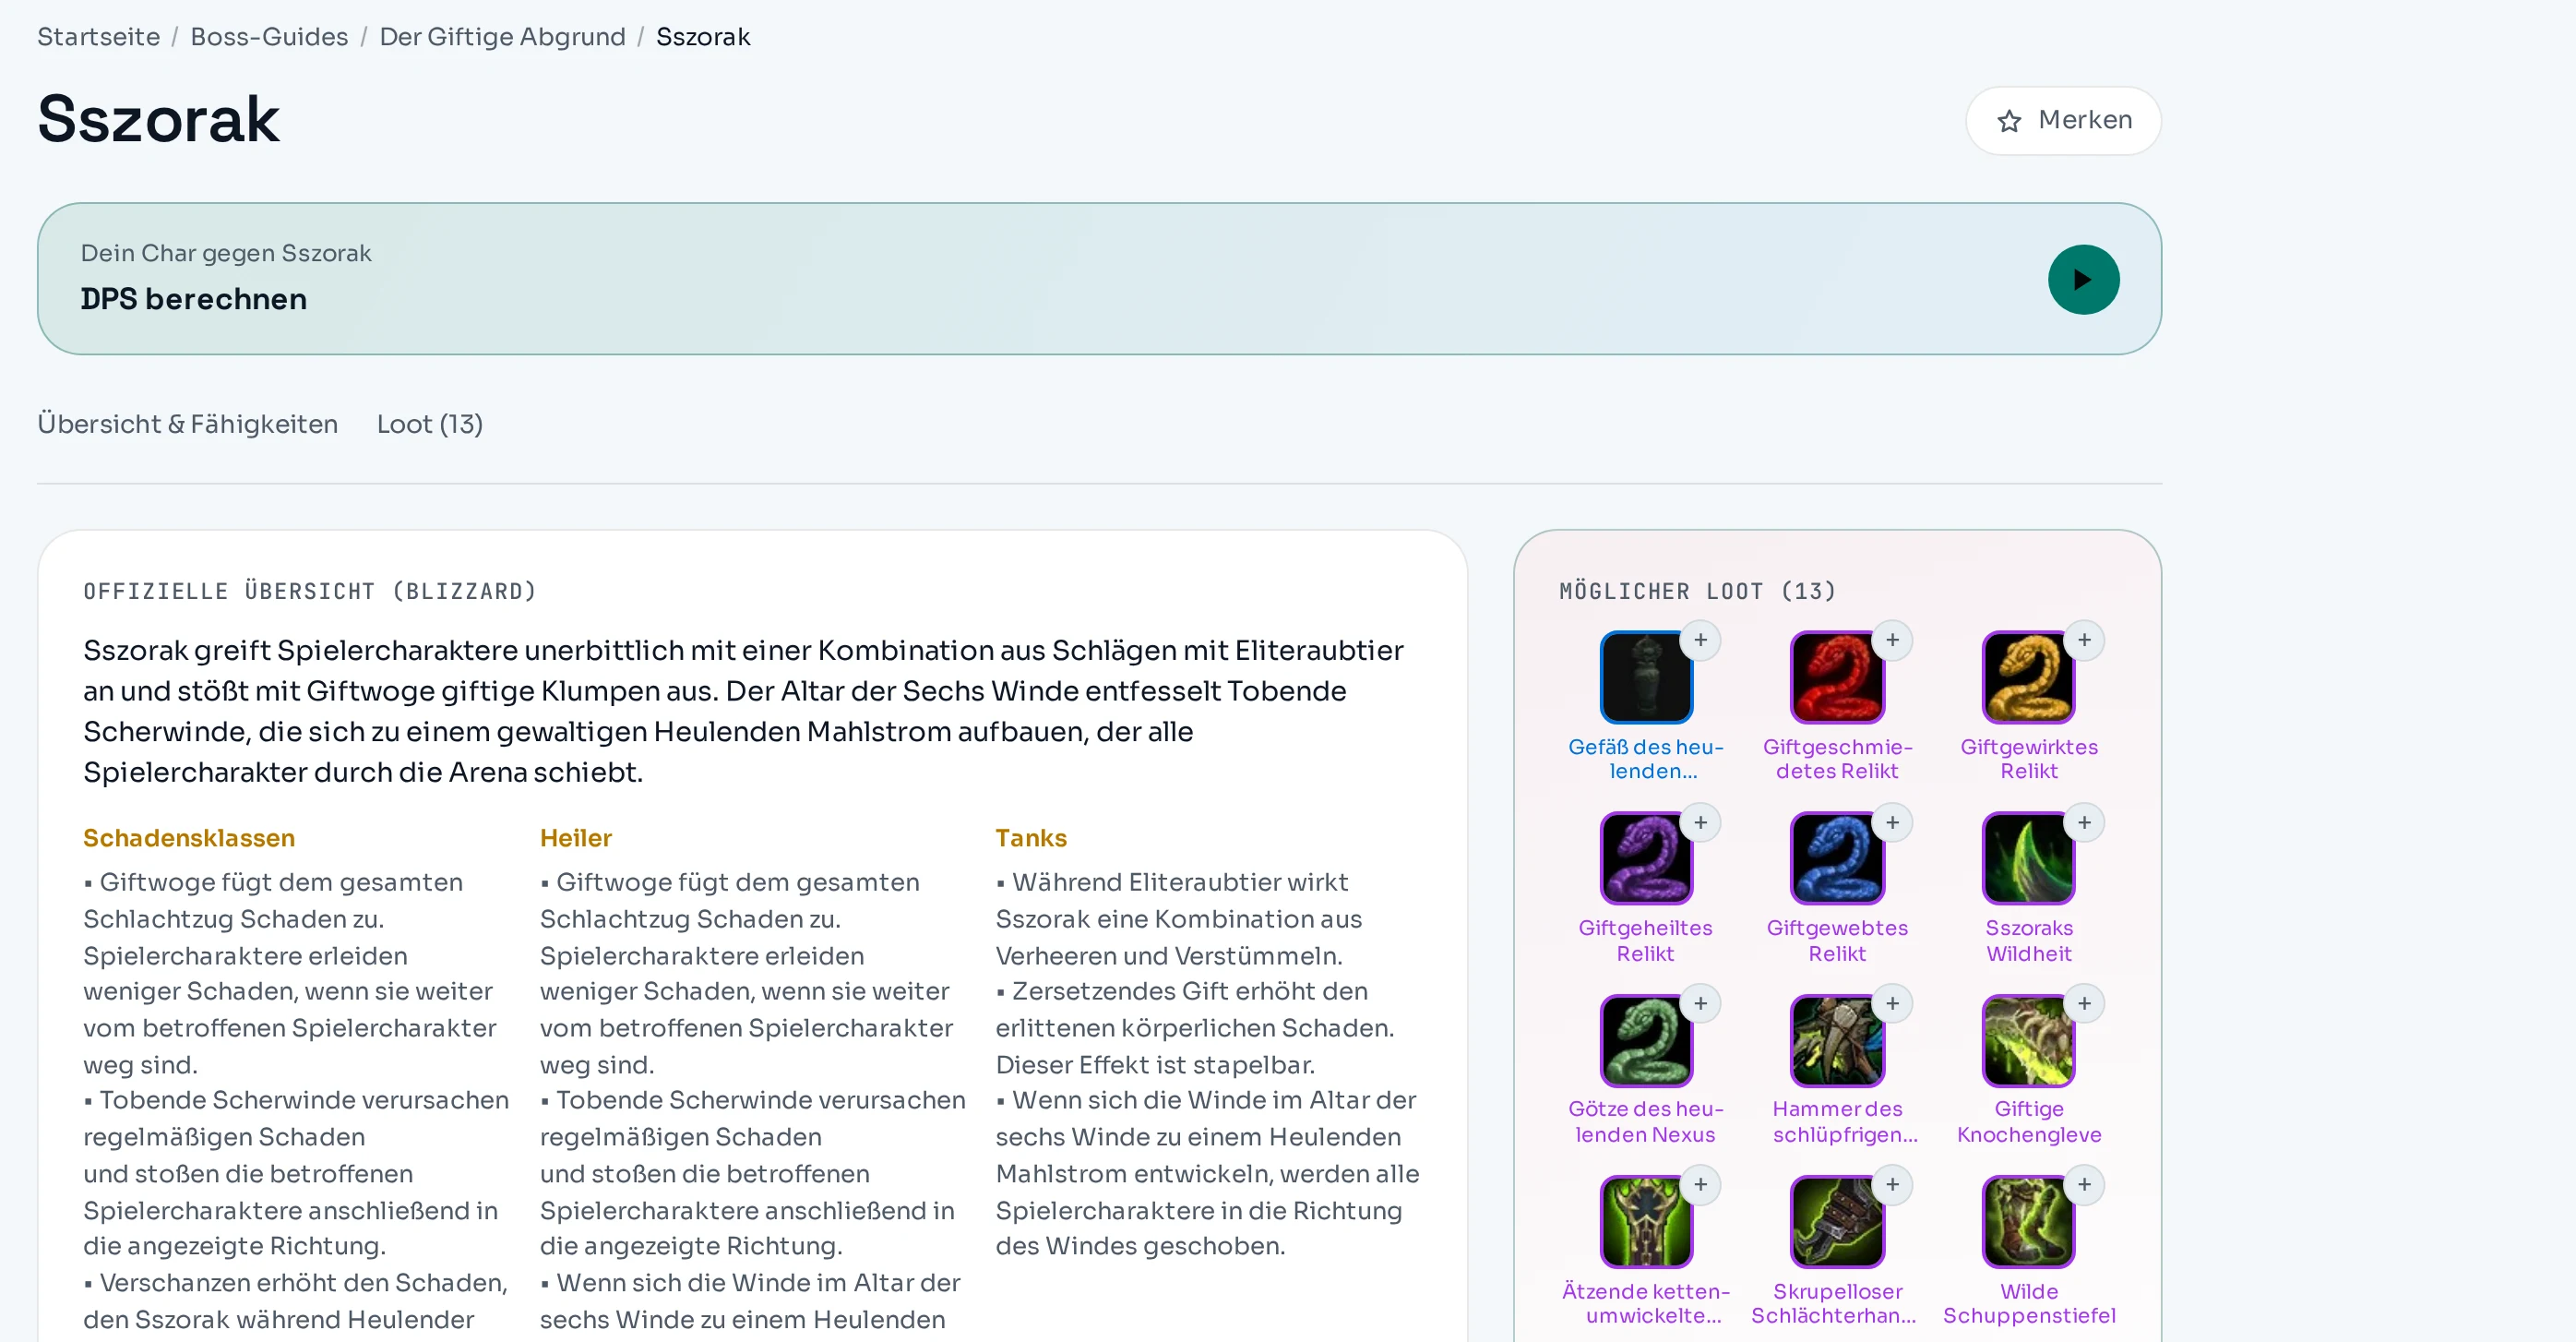This screenshot has height=1342, width=2576.
Task: Go to Startseite breadcrumb
Action: 98,37
